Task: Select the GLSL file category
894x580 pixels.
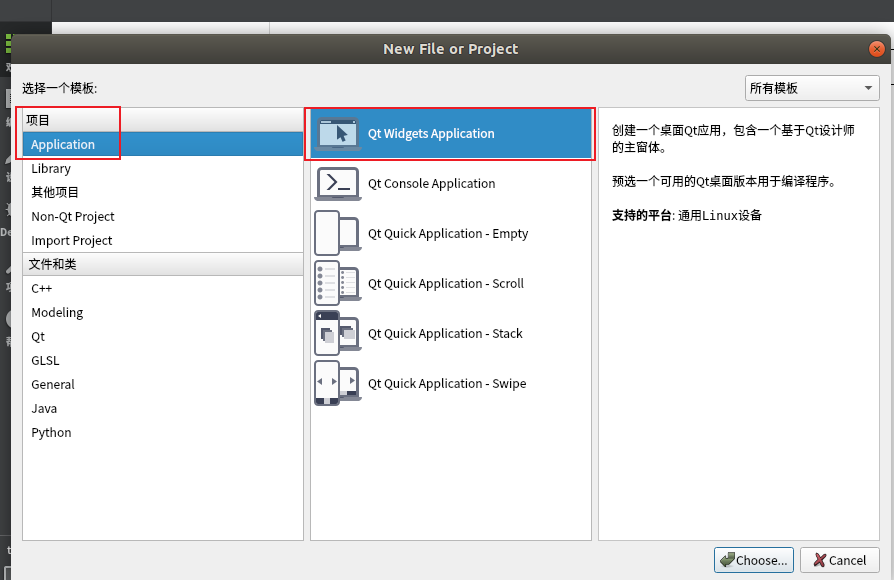Action: pyautogui.click(x=163, y=360)
